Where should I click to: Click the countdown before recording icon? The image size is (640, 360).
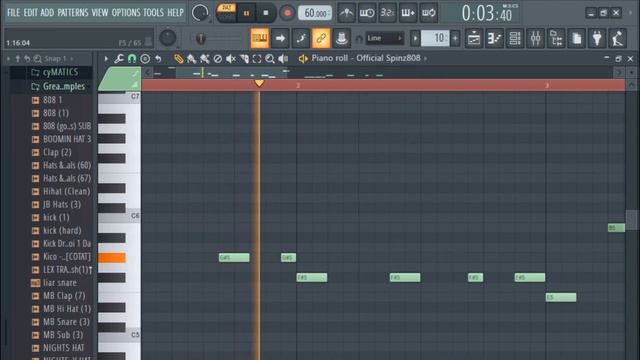tap(387, 13)
